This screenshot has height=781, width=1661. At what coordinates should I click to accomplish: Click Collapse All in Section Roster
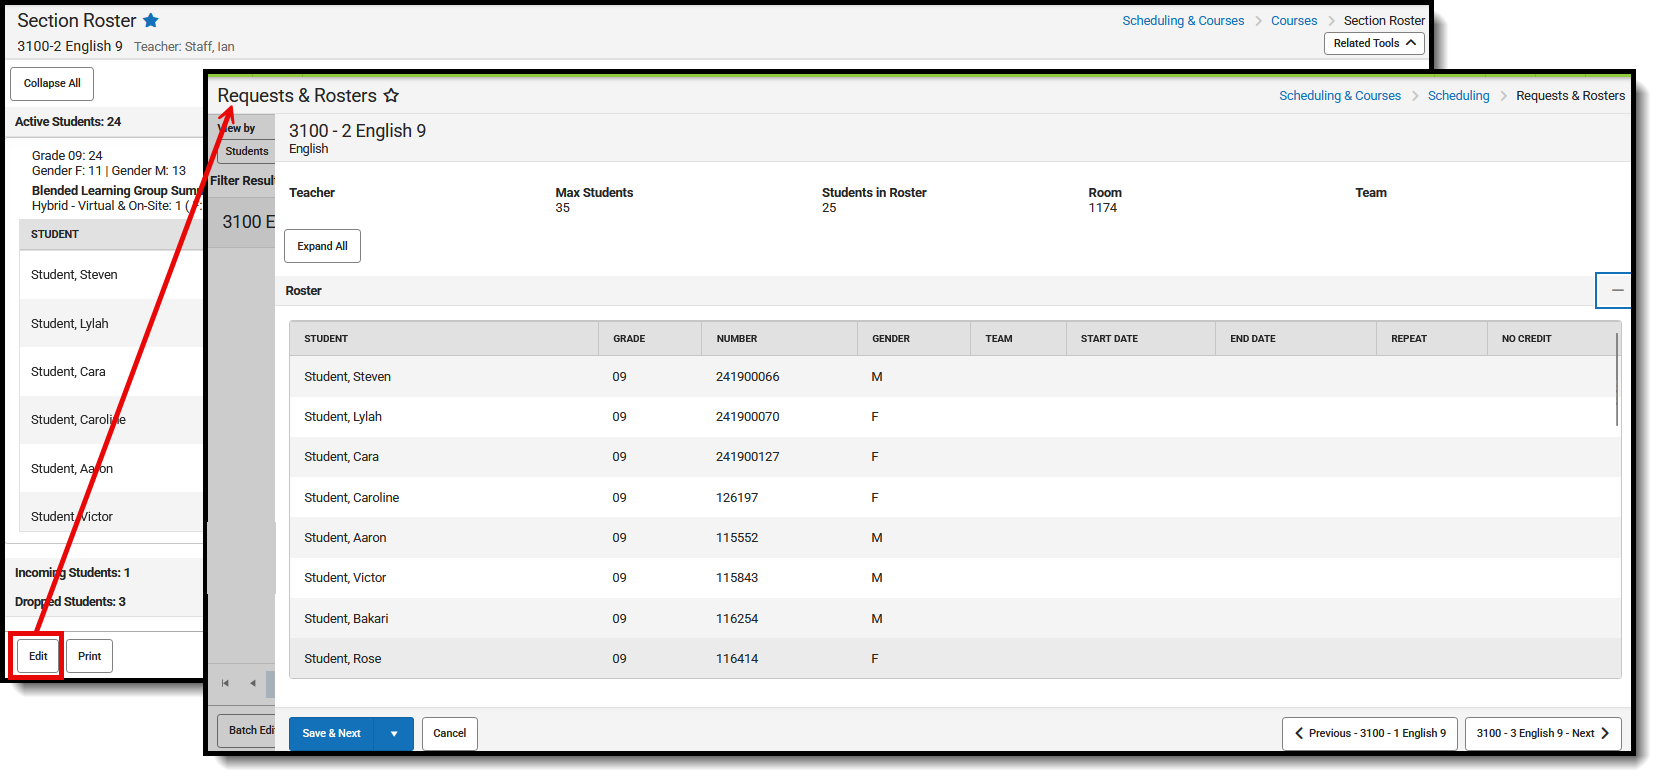[52, 83]
